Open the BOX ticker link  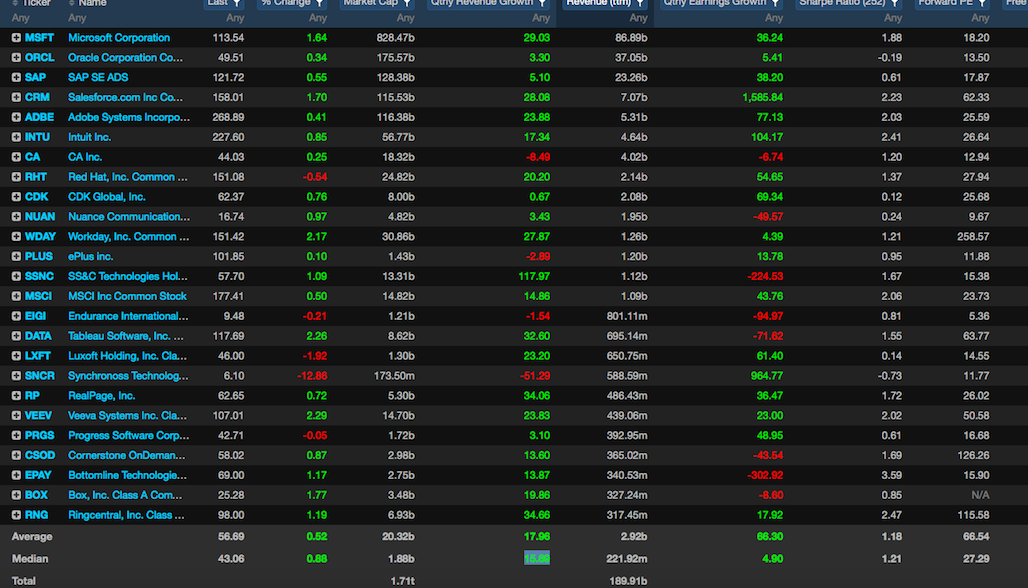tap(36, 495)
